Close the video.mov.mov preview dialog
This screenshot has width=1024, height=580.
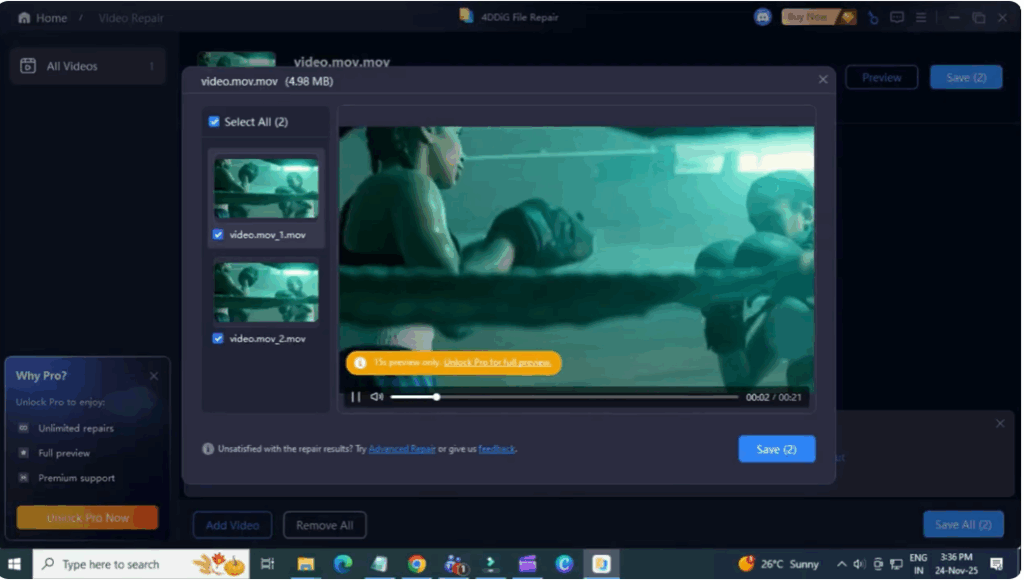823,80
